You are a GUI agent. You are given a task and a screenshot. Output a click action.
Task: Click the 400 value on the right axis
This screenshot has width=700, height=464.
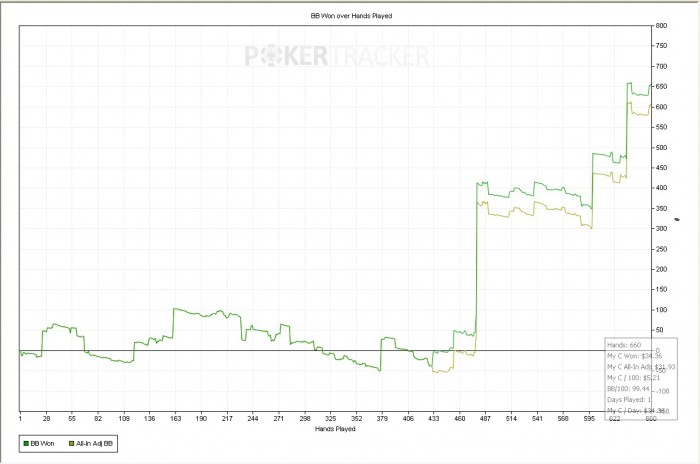(661, 188)
